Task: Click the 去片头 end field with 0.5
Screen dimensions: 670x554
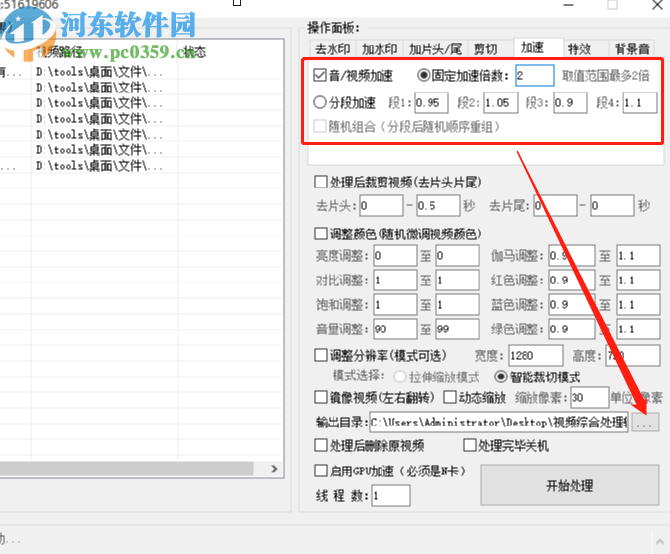Action: pos(438,205)
